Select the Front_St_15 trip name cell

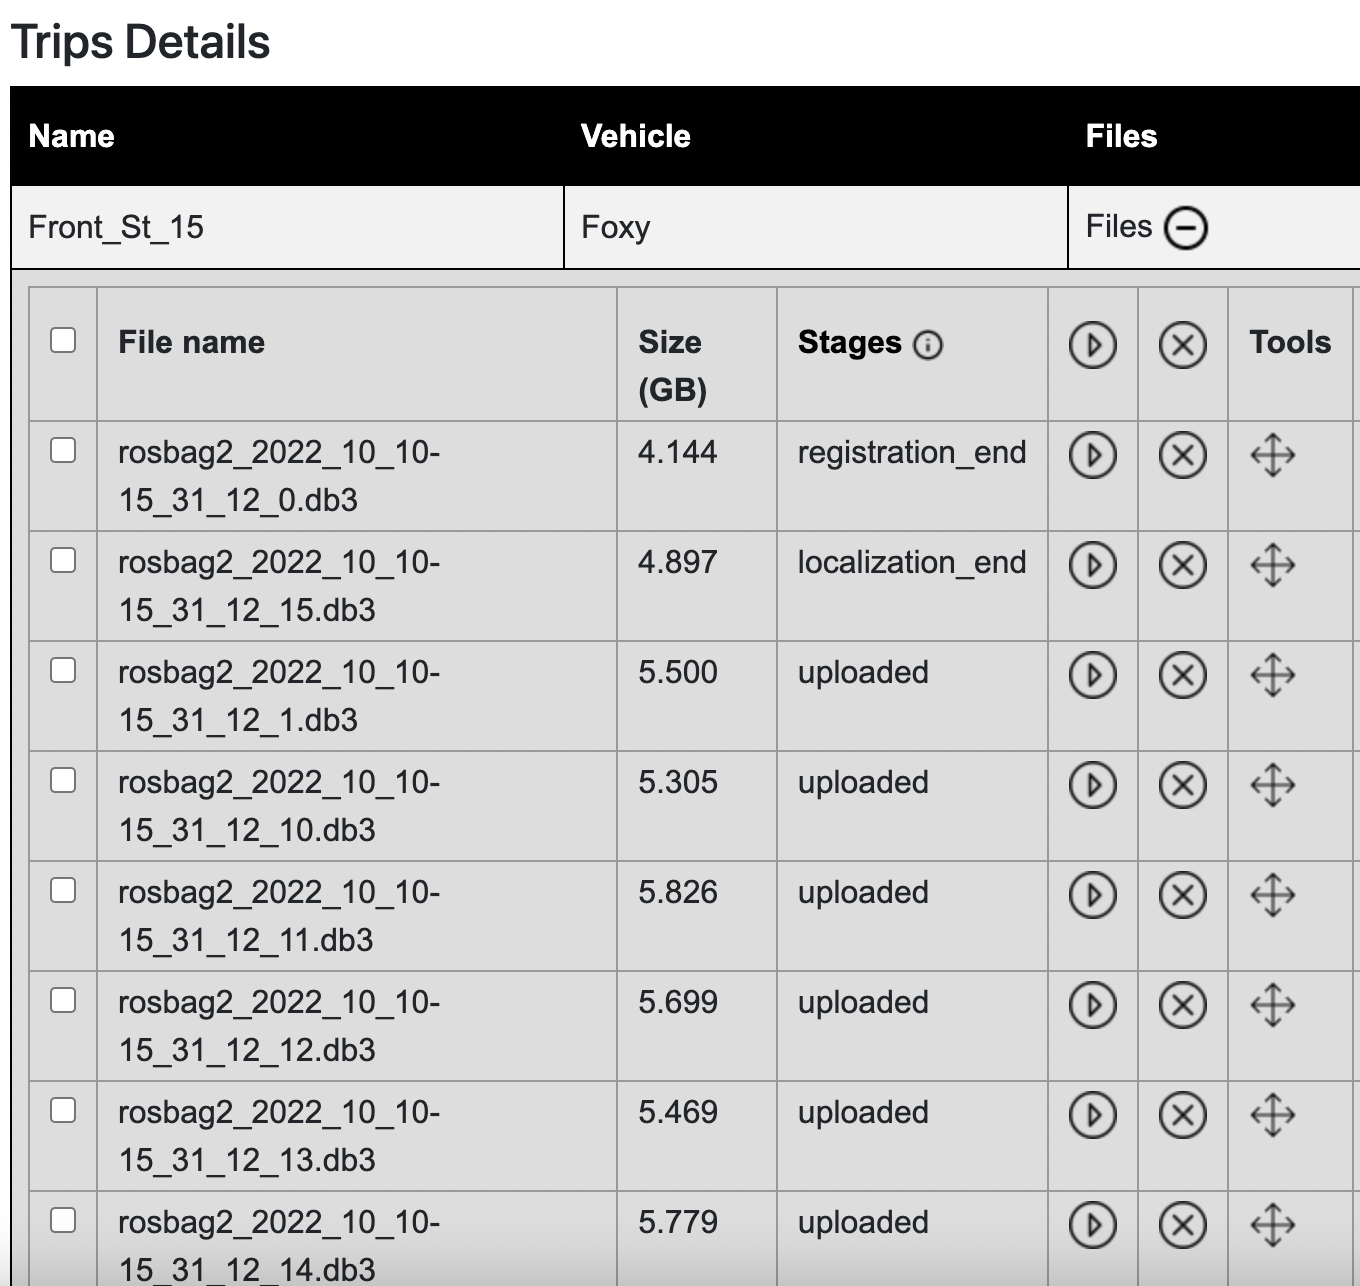[x=288, y=227]
